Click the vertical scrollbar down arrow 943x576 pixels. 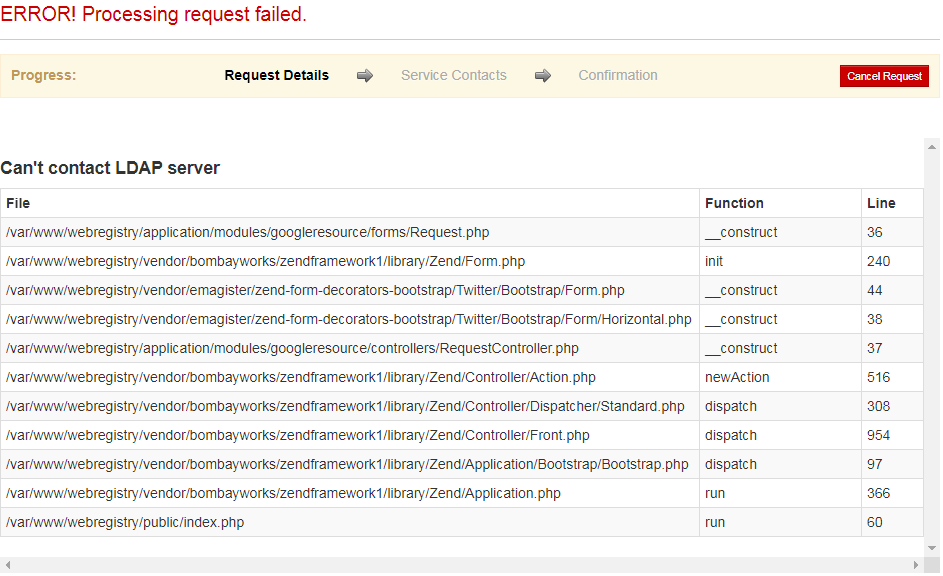[931, 548]
